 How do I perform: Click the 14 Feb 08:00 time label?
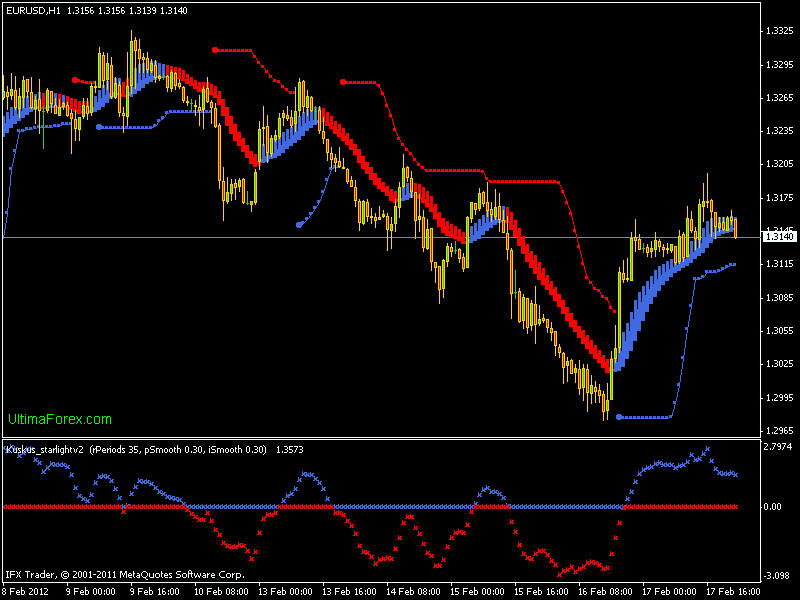click(413, 592)
